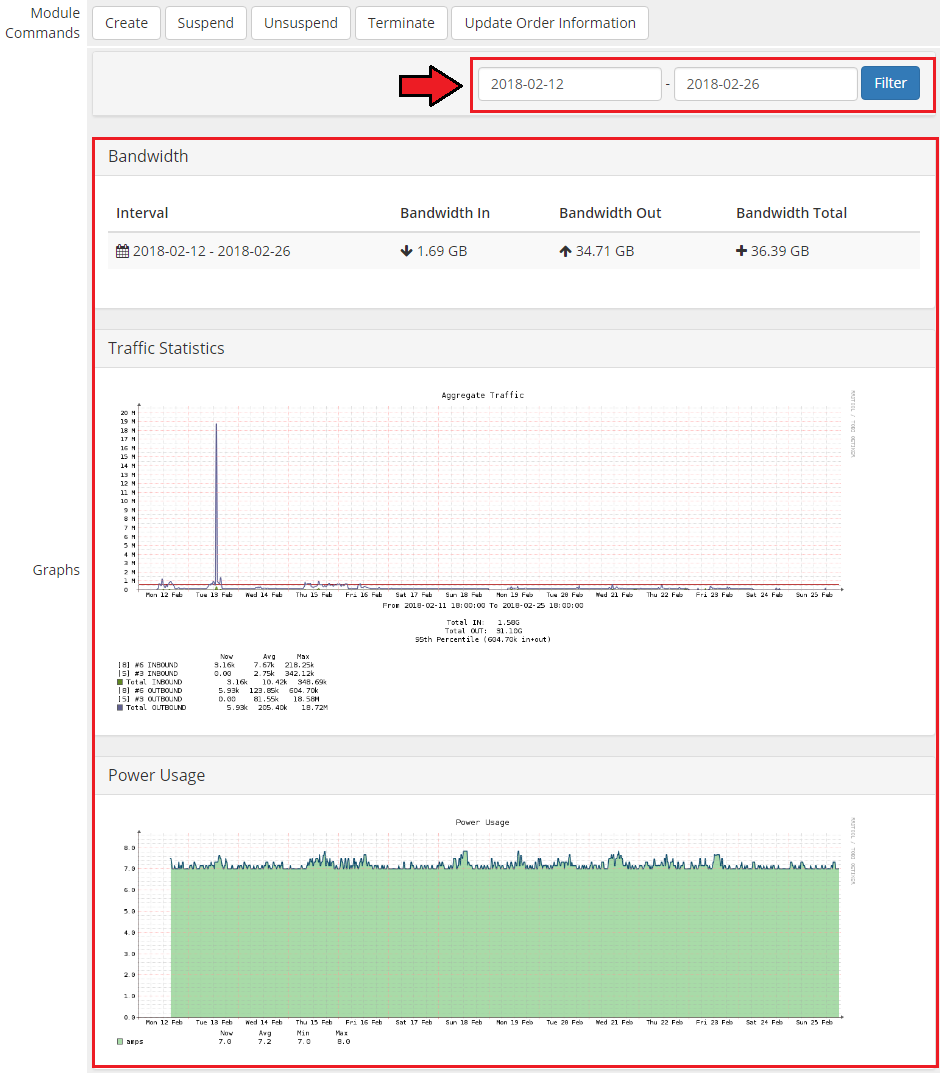940x1073 pixels.
Task: Click the 36.39 GB value
Action: coord(780,251)
